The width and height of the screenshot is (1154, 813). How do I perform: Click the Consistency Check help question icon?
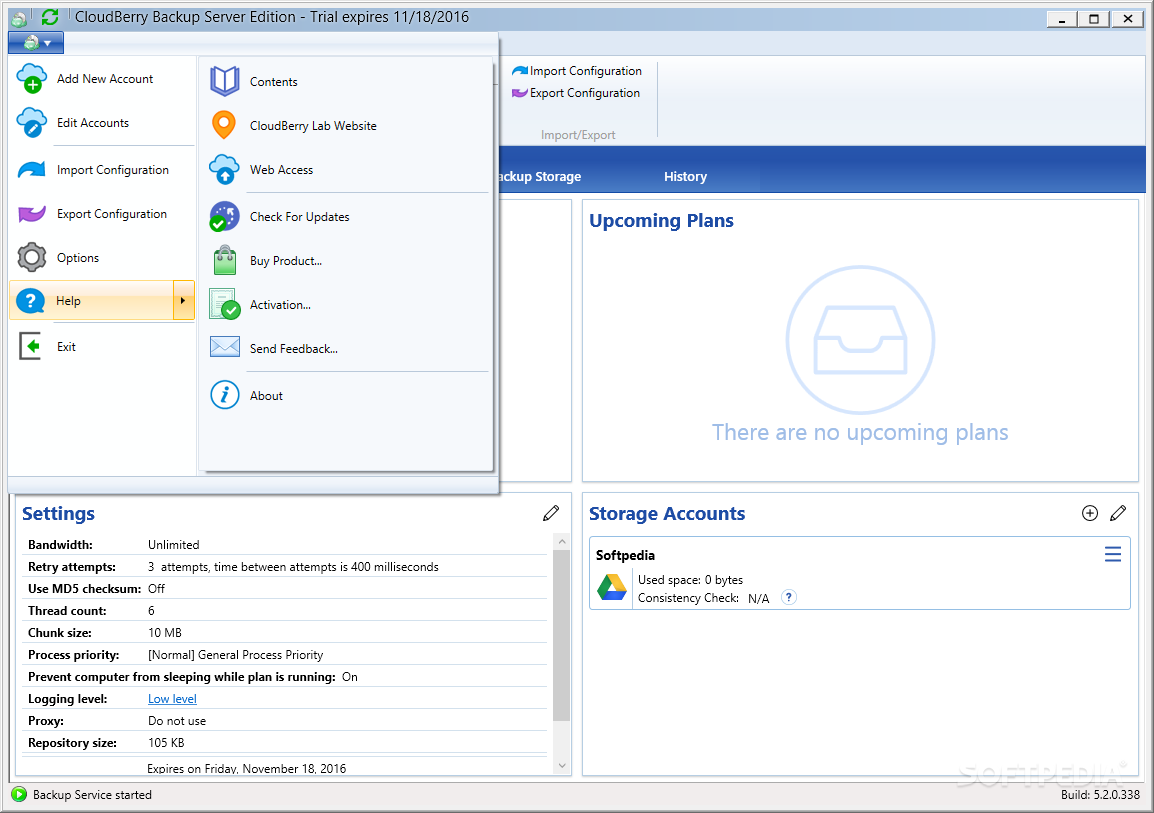[788, 597]
